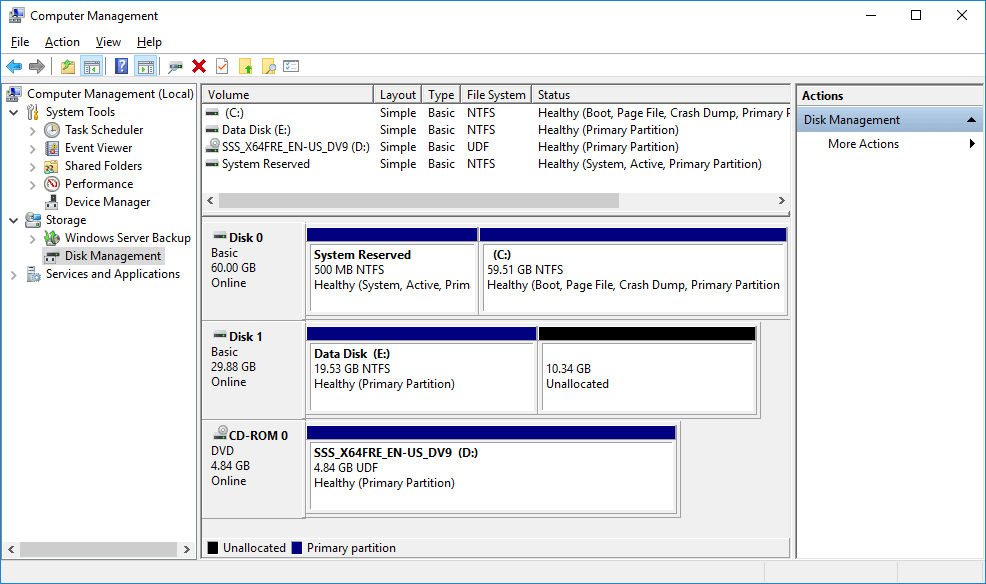Click the red X delete toolbar icon

[199, 66]
